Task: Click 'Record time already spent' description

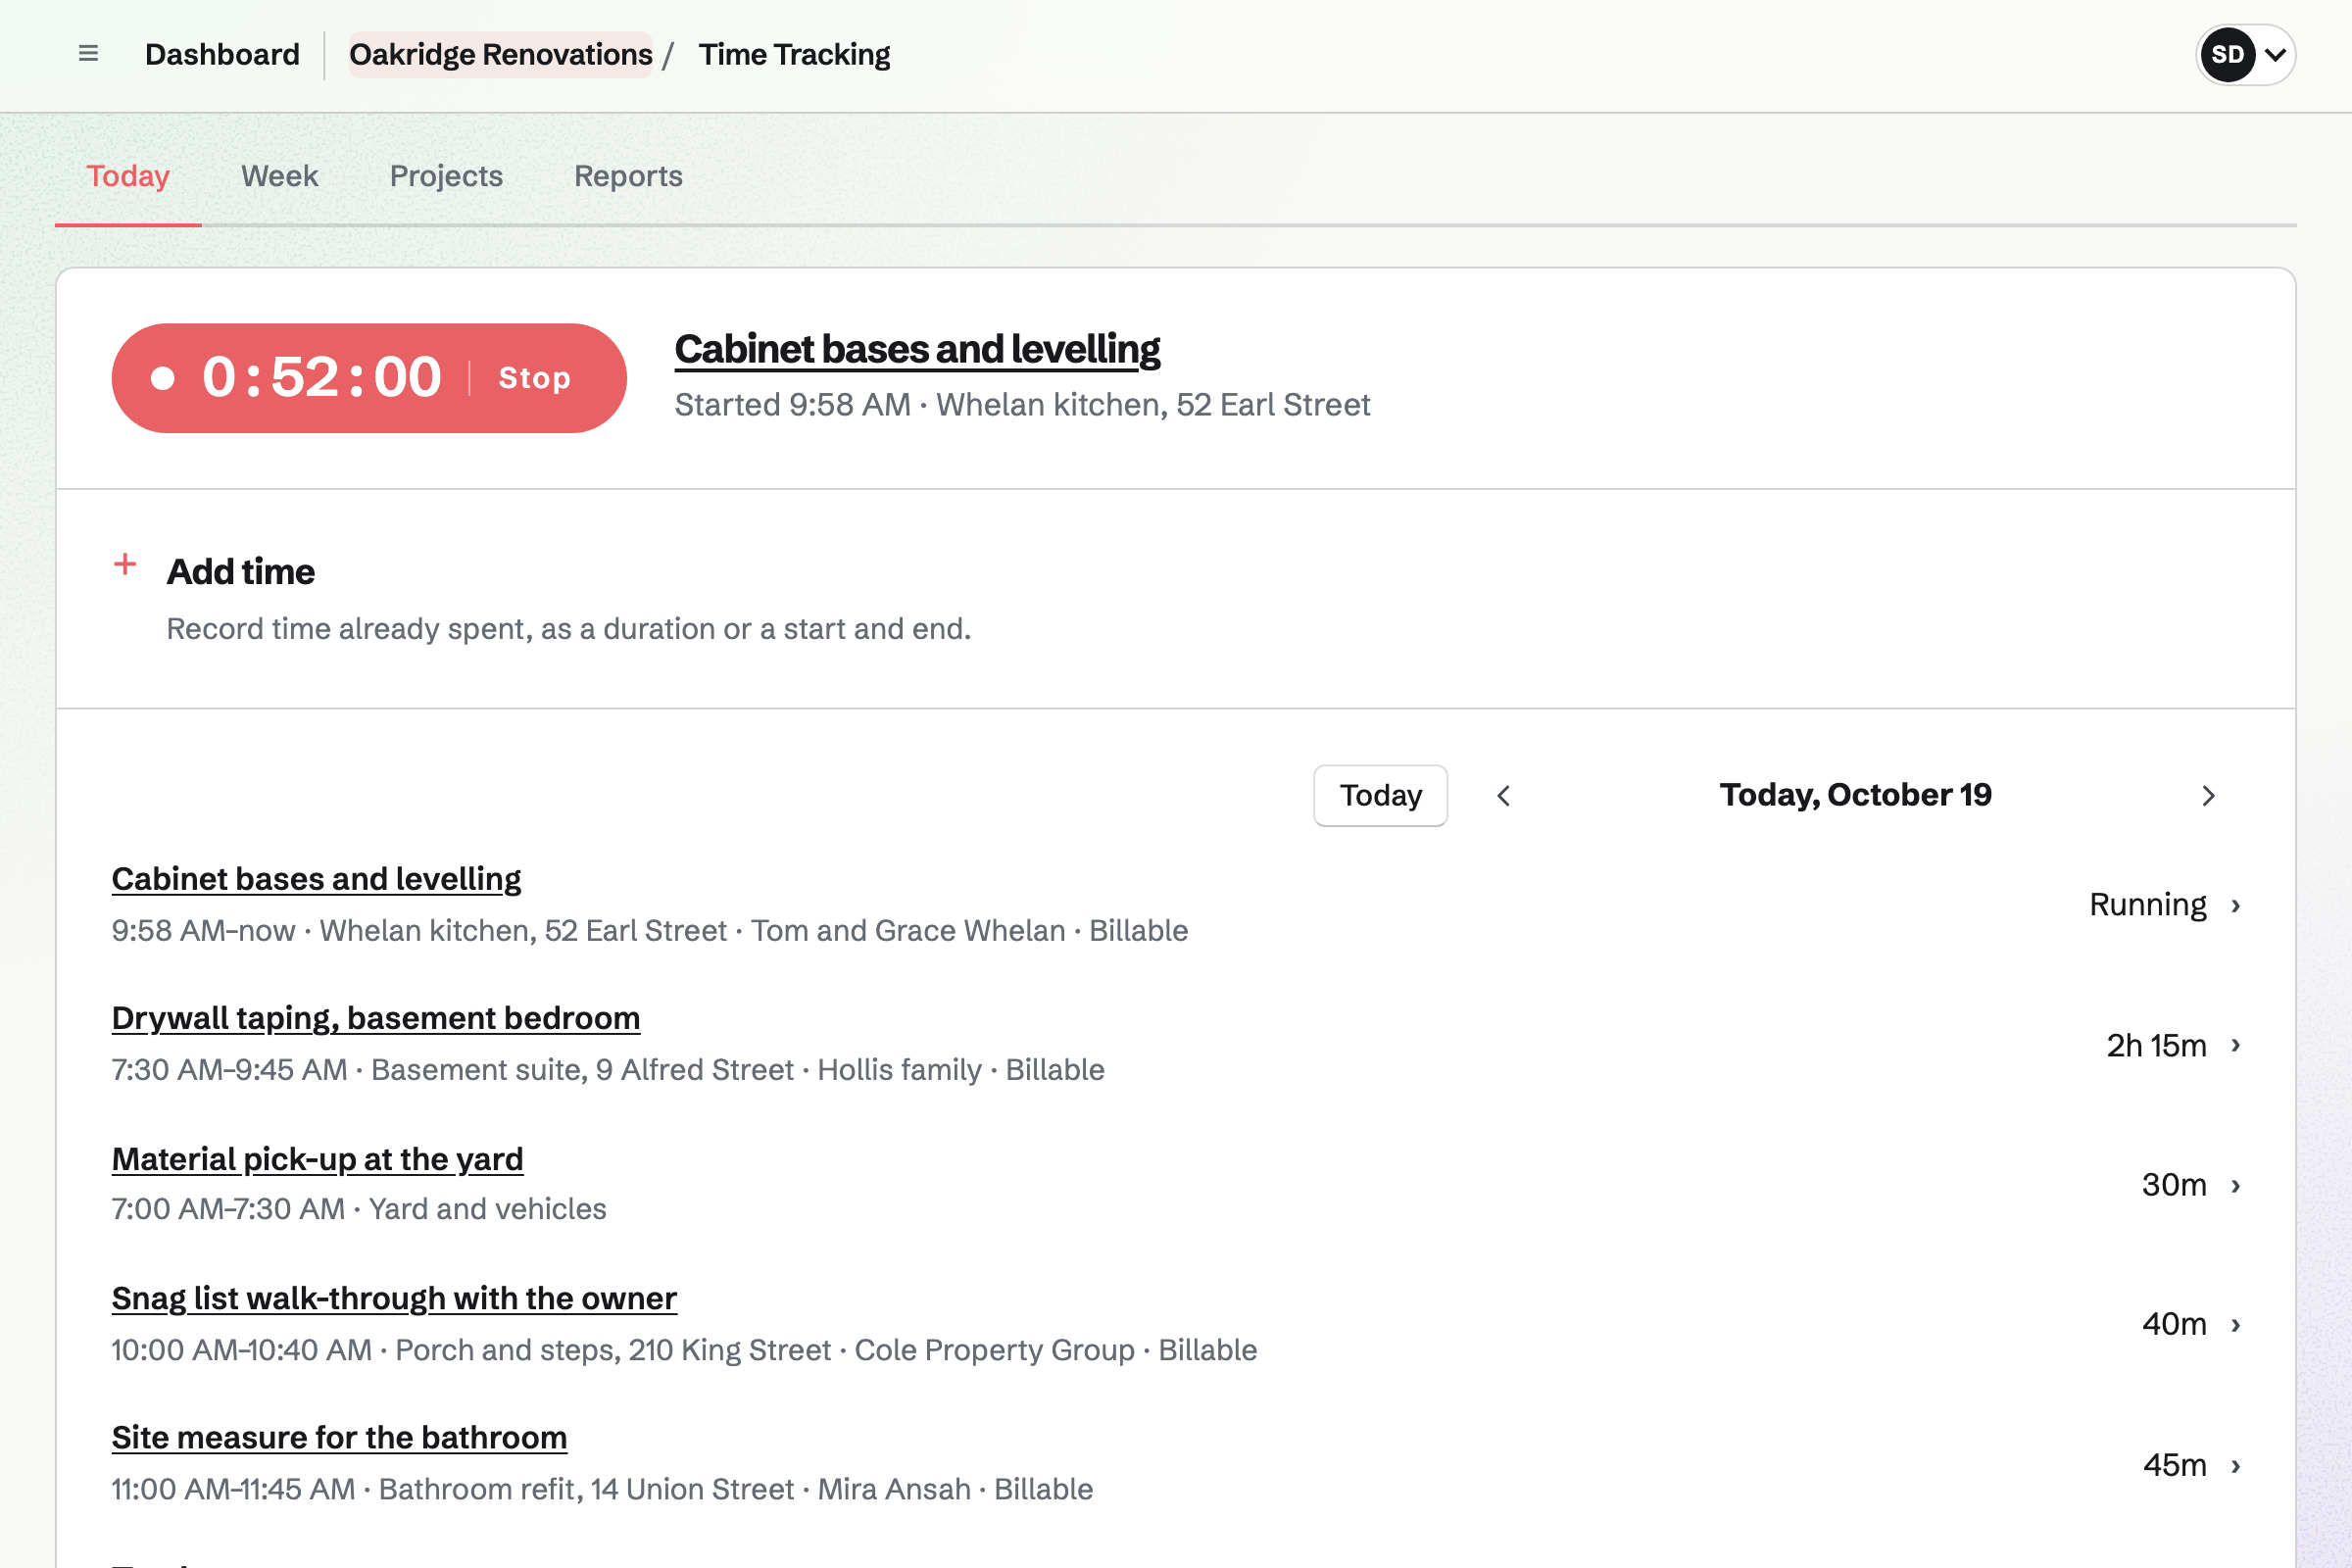Action: pyautogui.click(x=568, y=629)
